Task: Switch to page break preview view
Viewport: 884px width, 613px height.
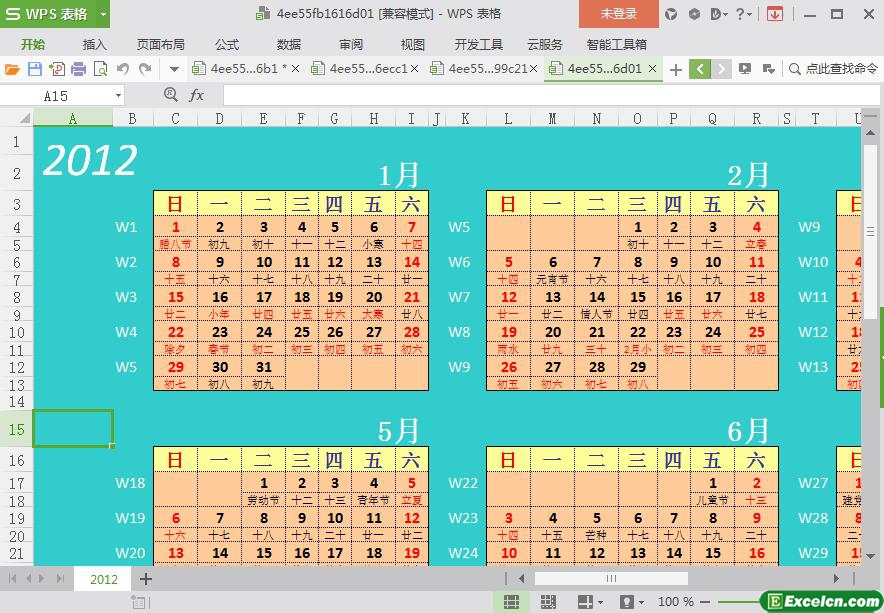Action: (548, 602)
